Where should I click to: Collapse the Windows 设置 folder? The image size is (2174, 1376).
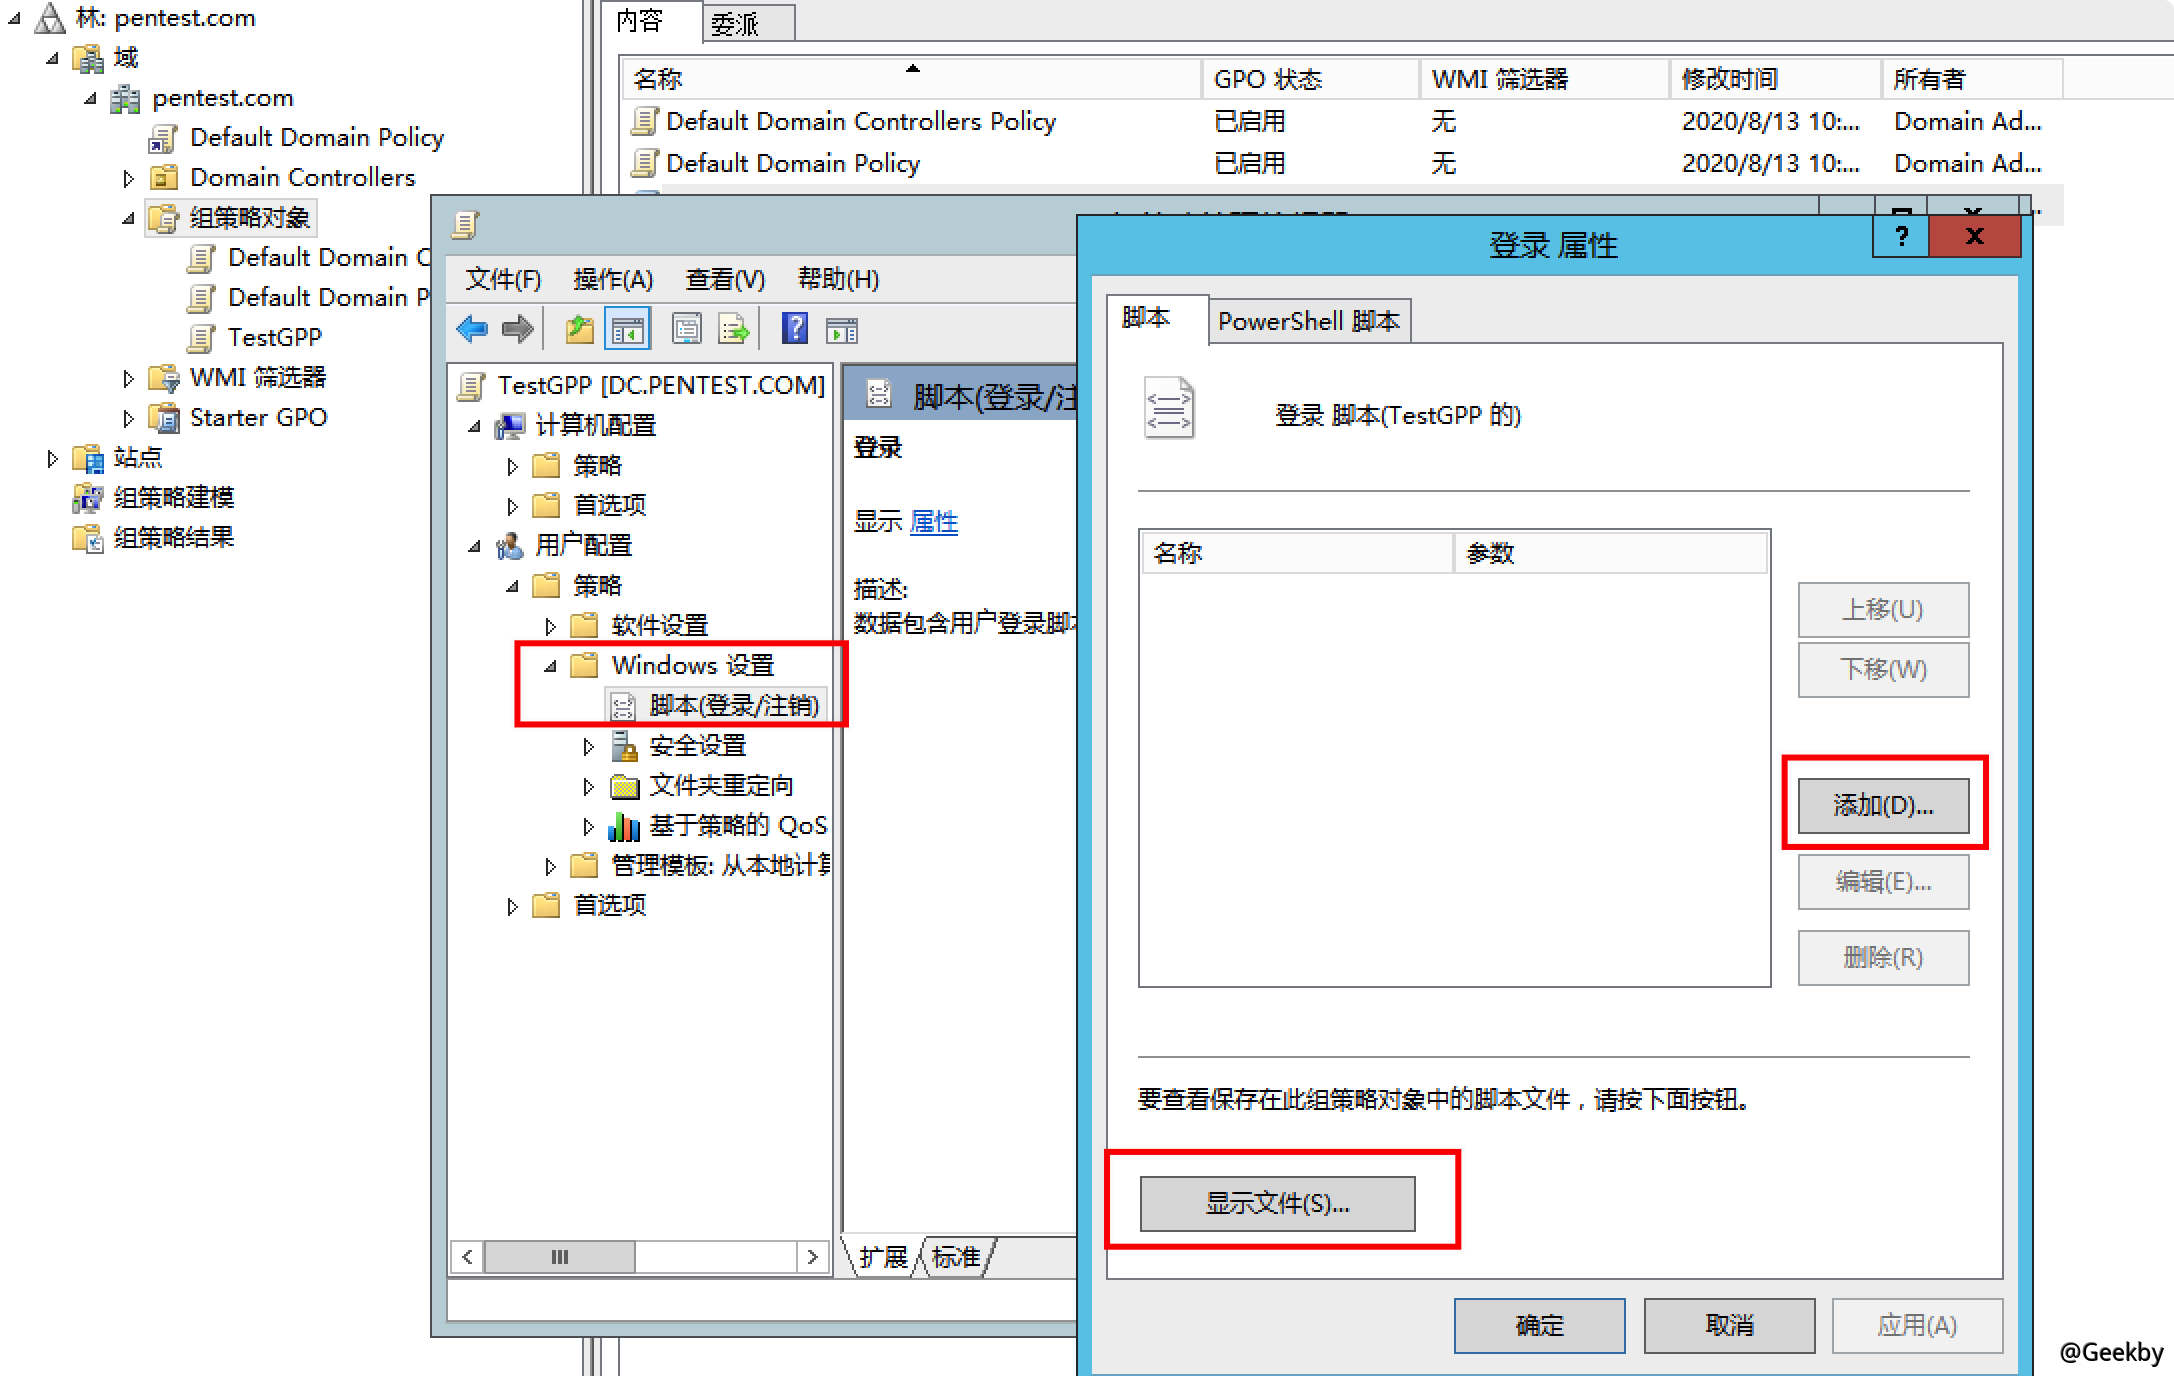coord(550,666)
